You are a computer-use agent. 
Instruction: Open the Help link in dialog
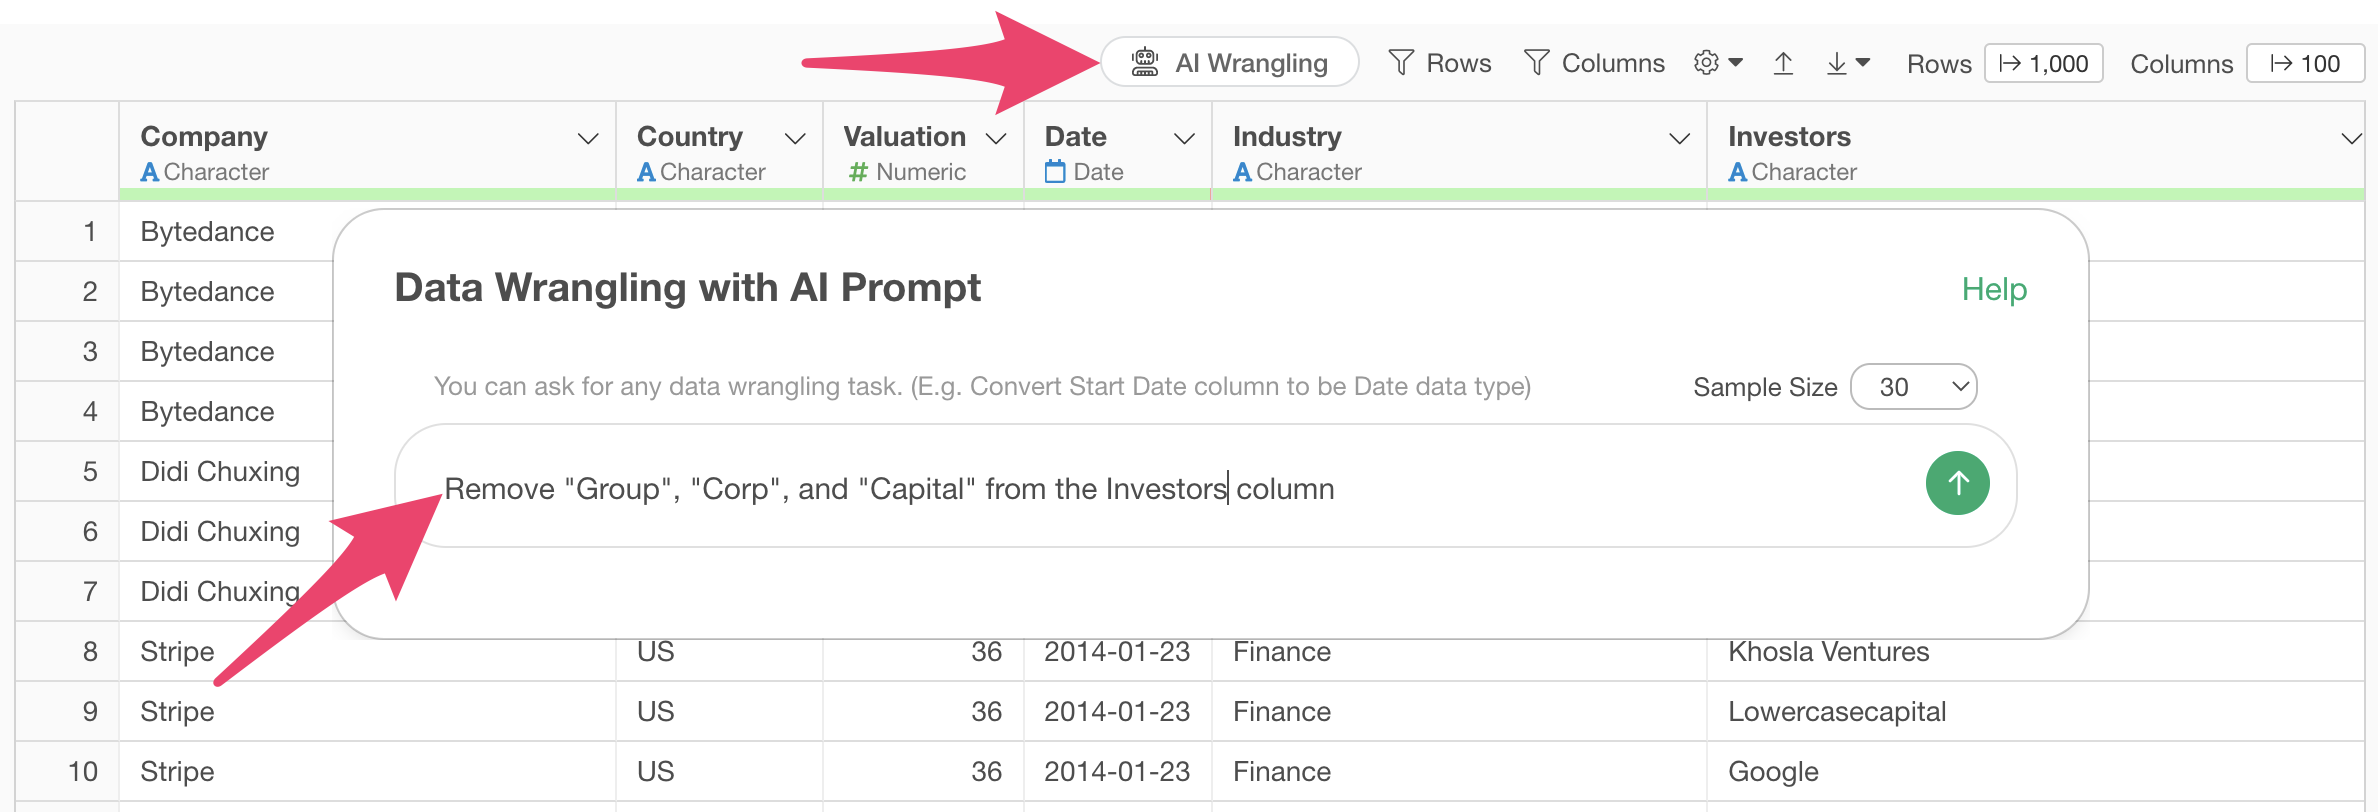1994,289
